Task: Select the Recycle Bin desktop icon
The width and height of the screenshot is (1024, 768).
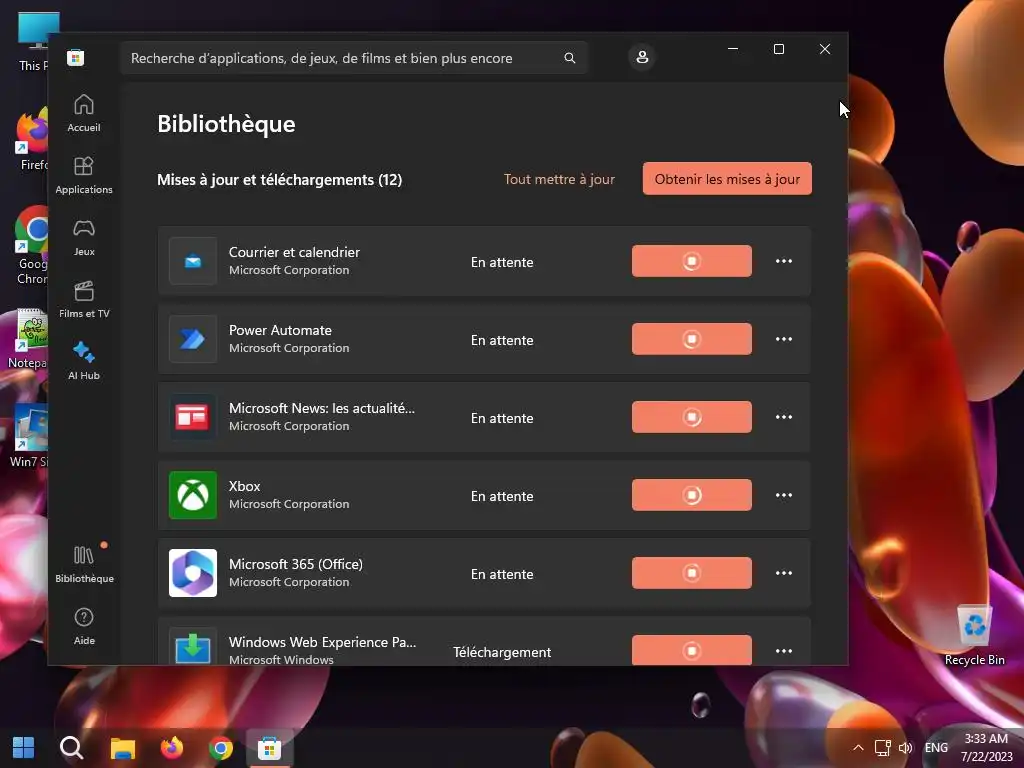Action: (974, 633)
